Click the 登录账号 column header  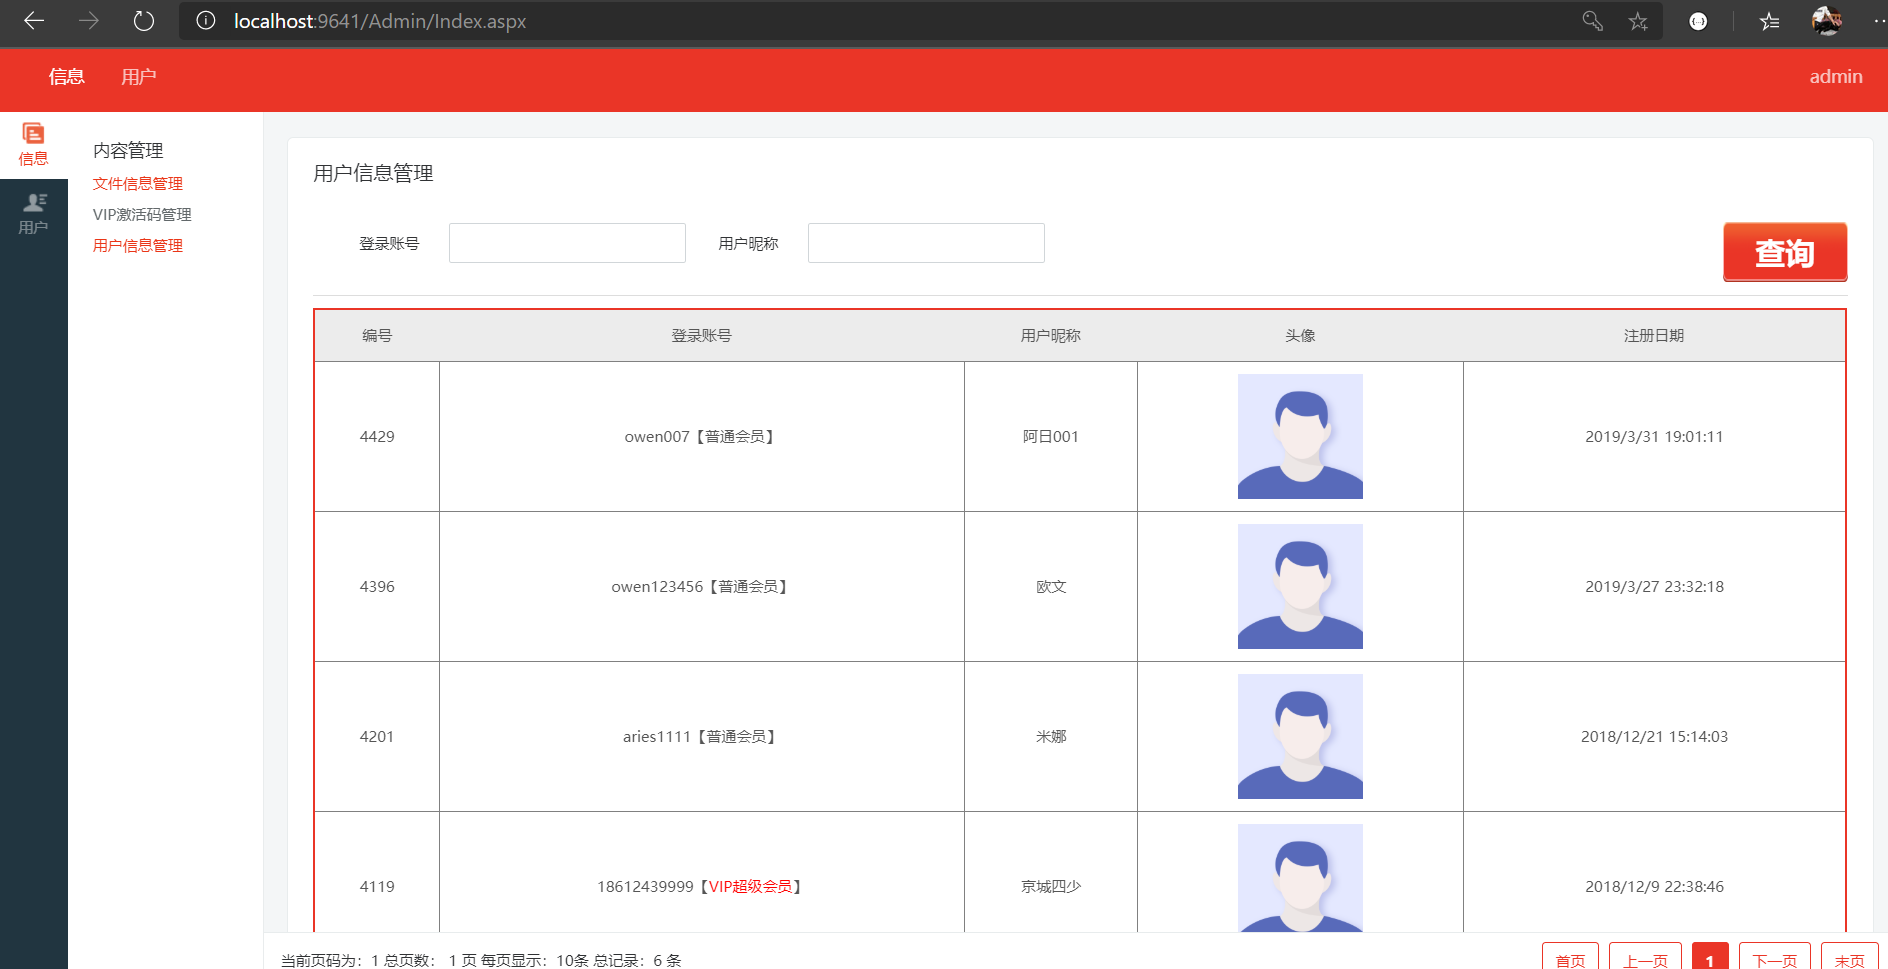tap(701, 336)
